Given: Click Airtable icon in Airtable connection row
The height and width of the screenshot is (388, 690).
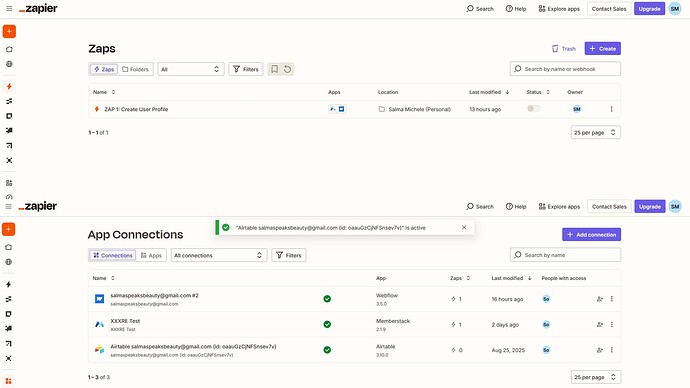Looking at the screenshot, I should (99, 350).
